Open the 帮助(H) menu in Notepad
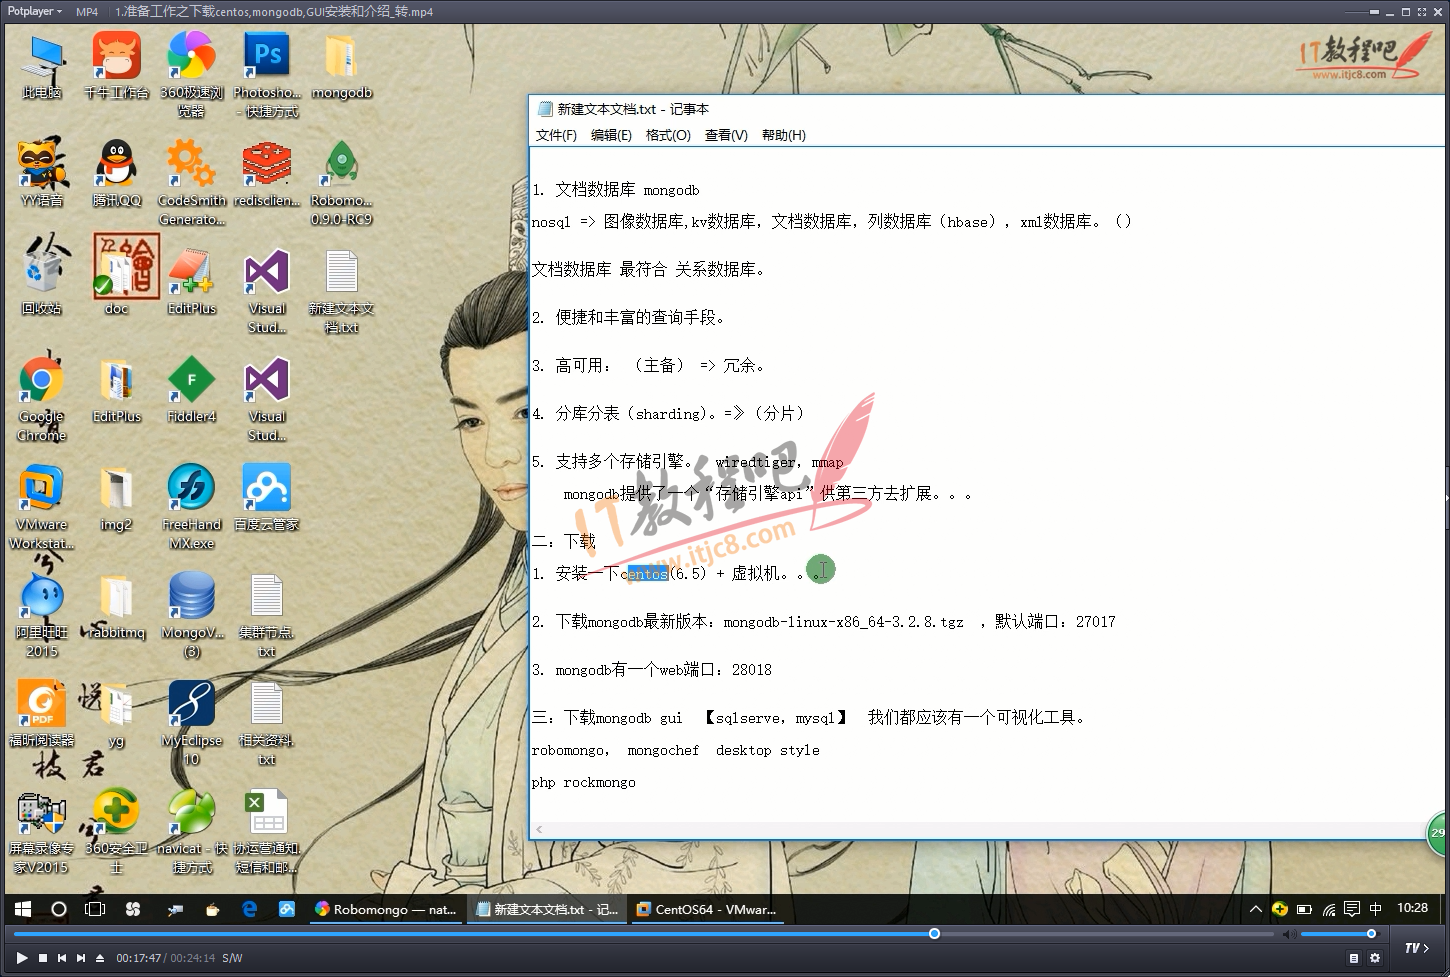 (x=784, y=135)
